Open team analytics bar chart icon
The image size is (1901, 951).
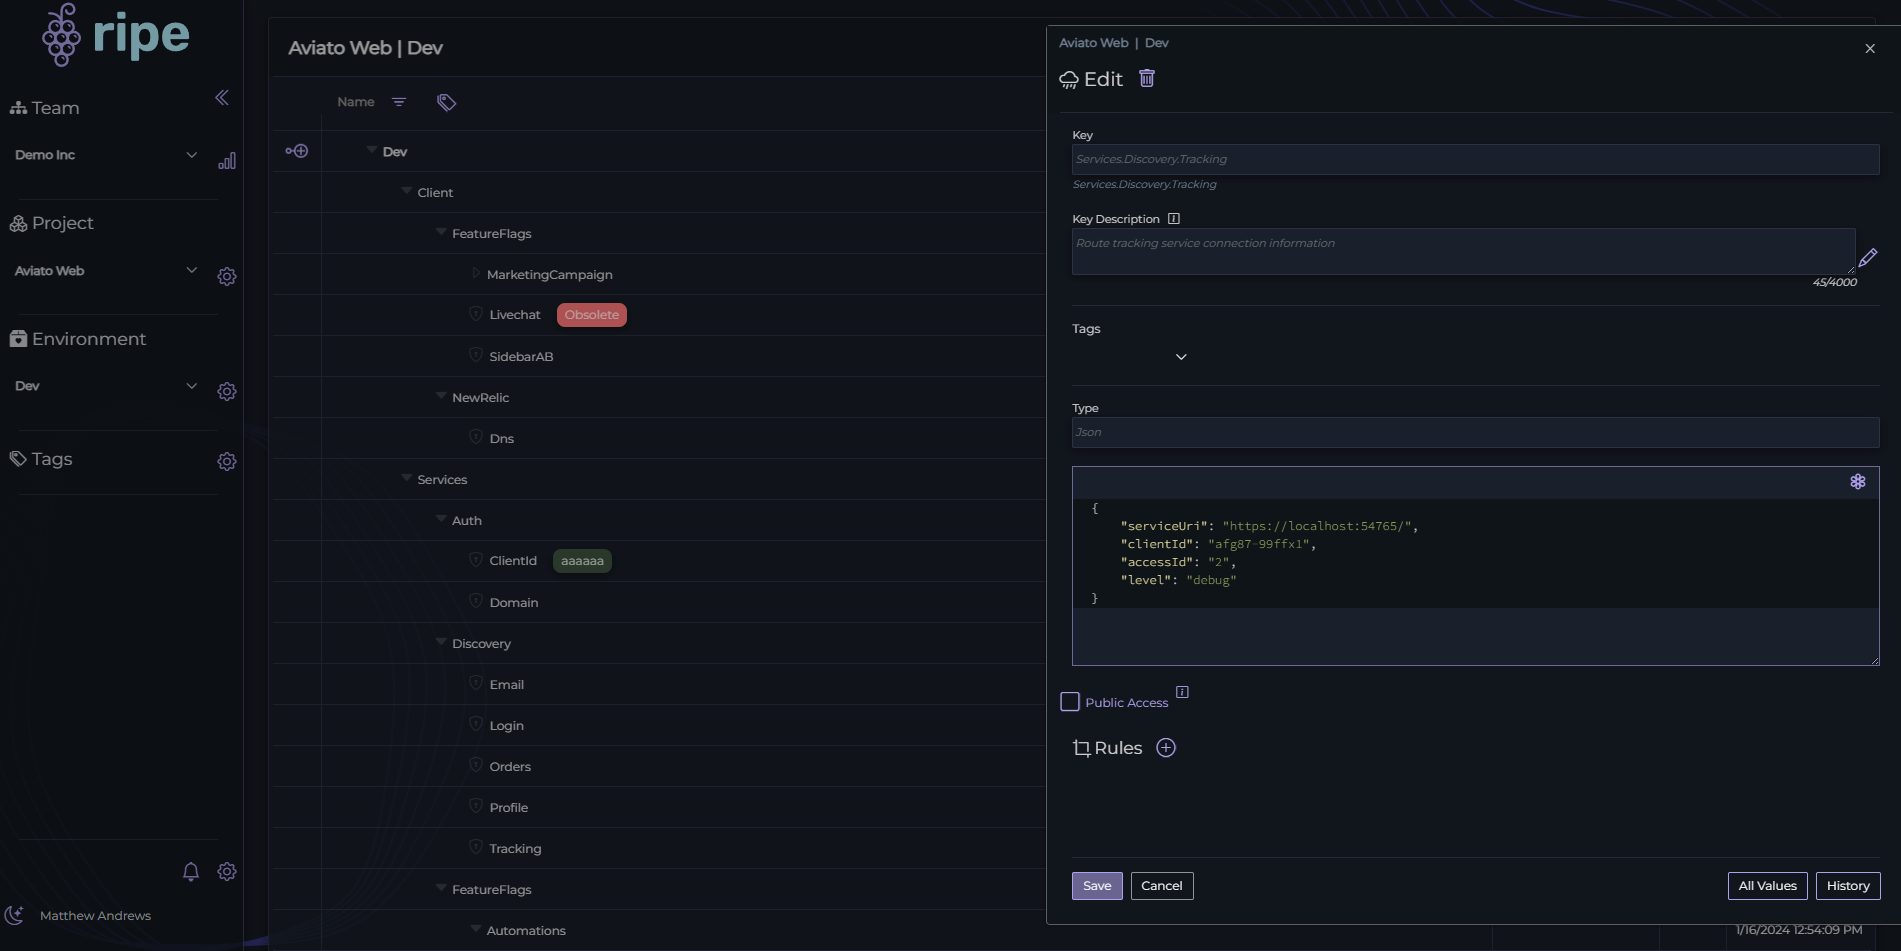click(x=227, y=160)
